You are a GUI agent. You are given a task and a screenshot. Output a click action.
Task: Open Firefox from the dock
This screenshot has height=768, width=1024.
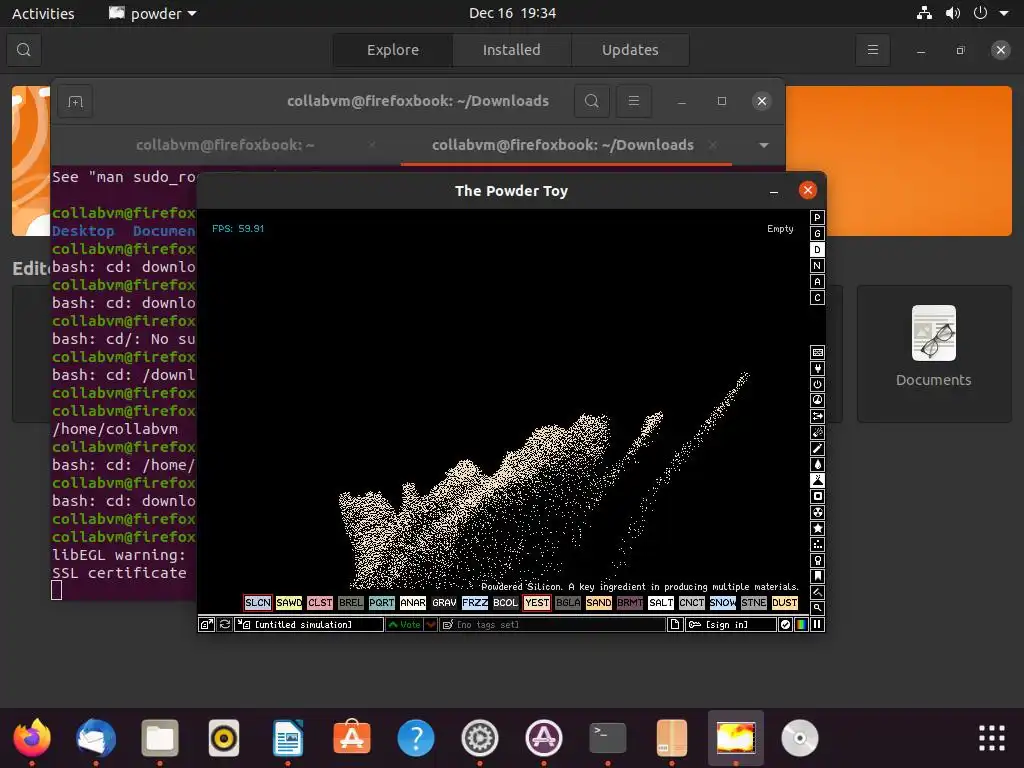click(32, 738)
